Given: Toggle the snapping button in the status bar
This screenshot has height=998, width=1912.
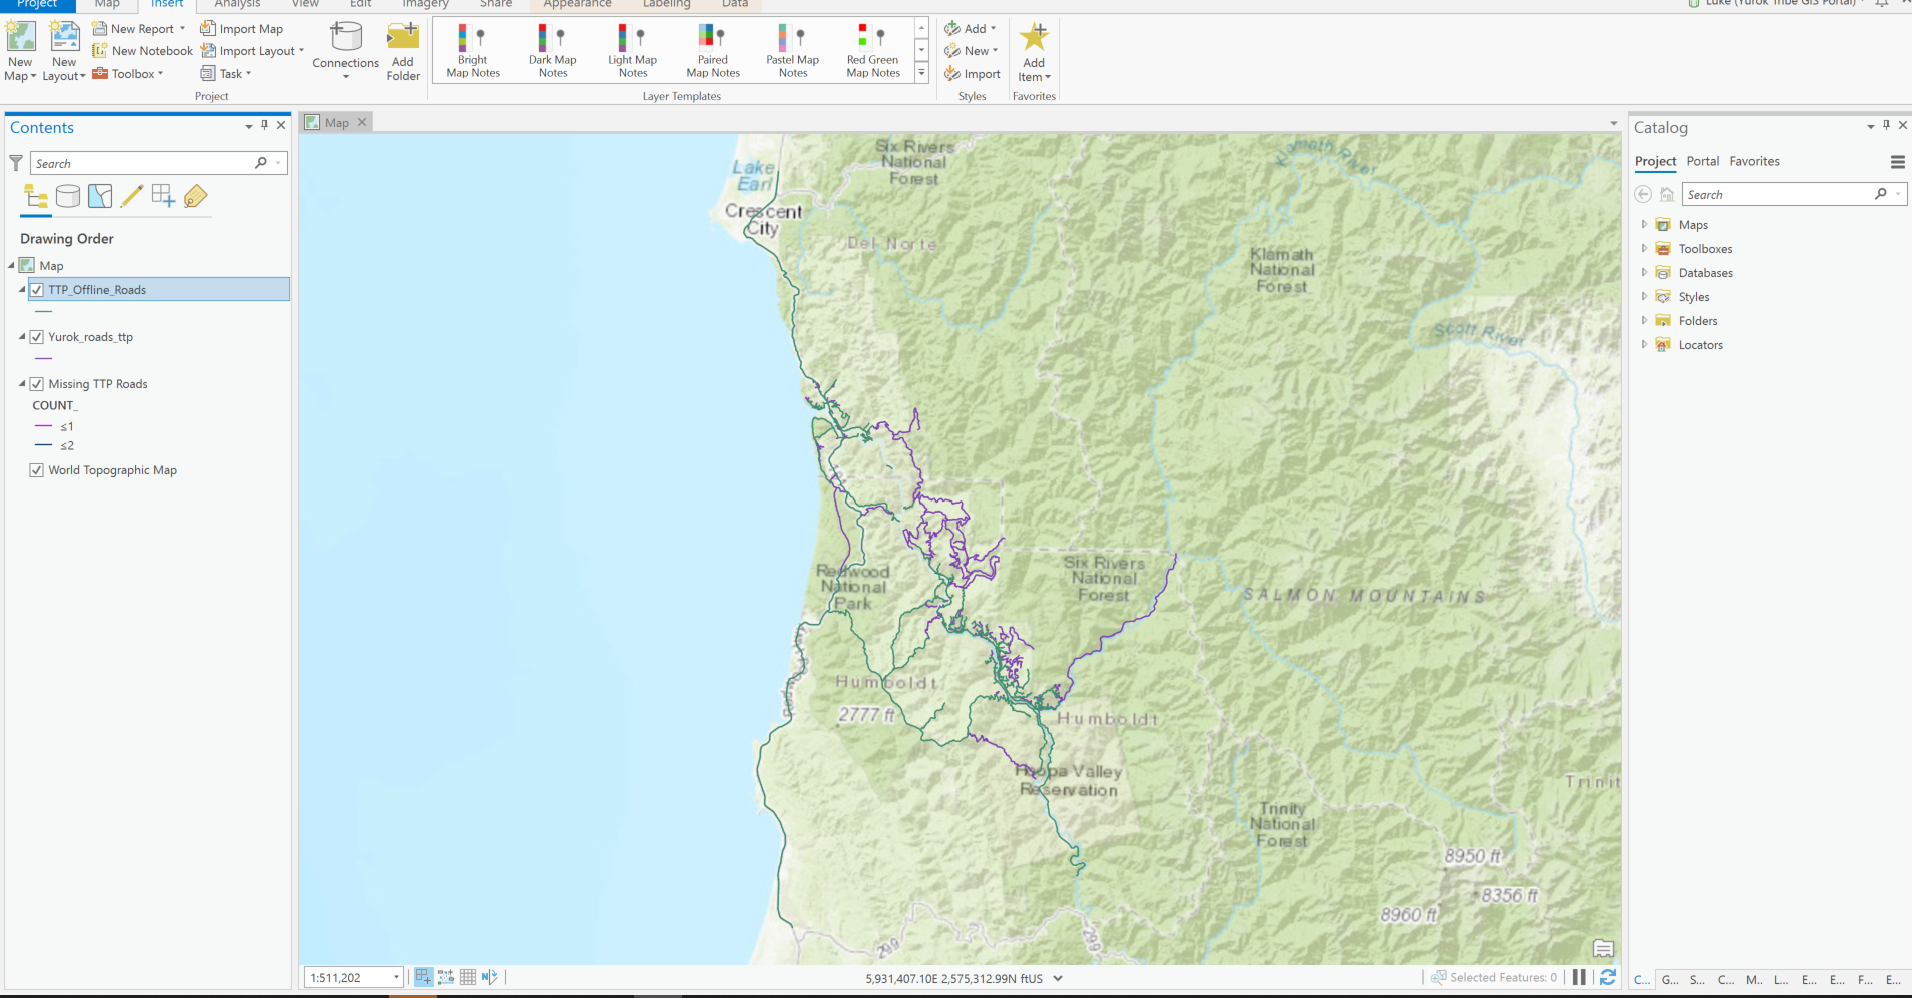Looking at the screenshot, I should 424,977.
